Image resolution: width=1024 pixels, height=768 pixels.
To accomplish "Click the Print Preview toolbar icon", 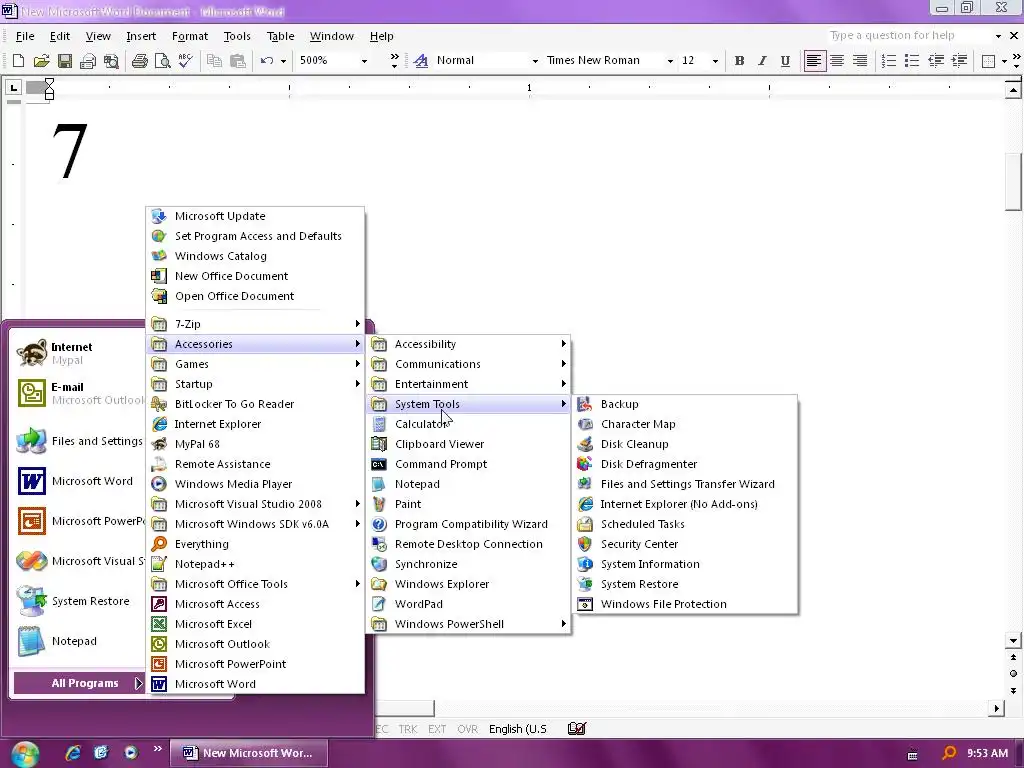I will coord(162,61).
